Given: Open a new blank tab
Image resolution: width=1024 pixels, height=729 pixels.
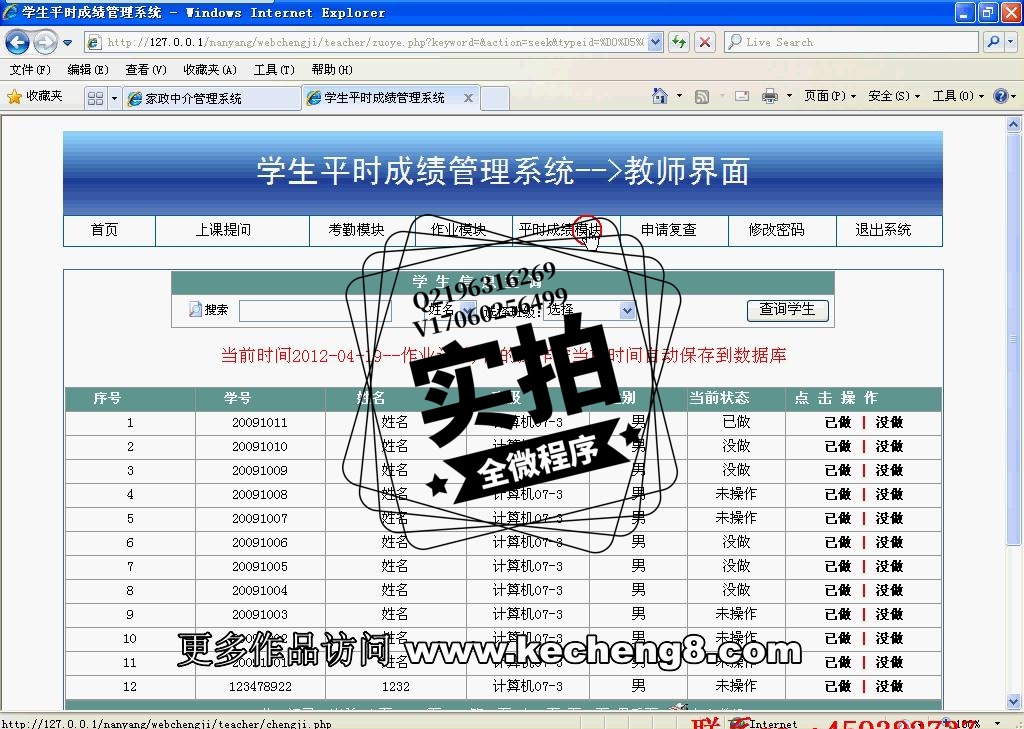Looking at the screenshot, I should tap(495, 98).
